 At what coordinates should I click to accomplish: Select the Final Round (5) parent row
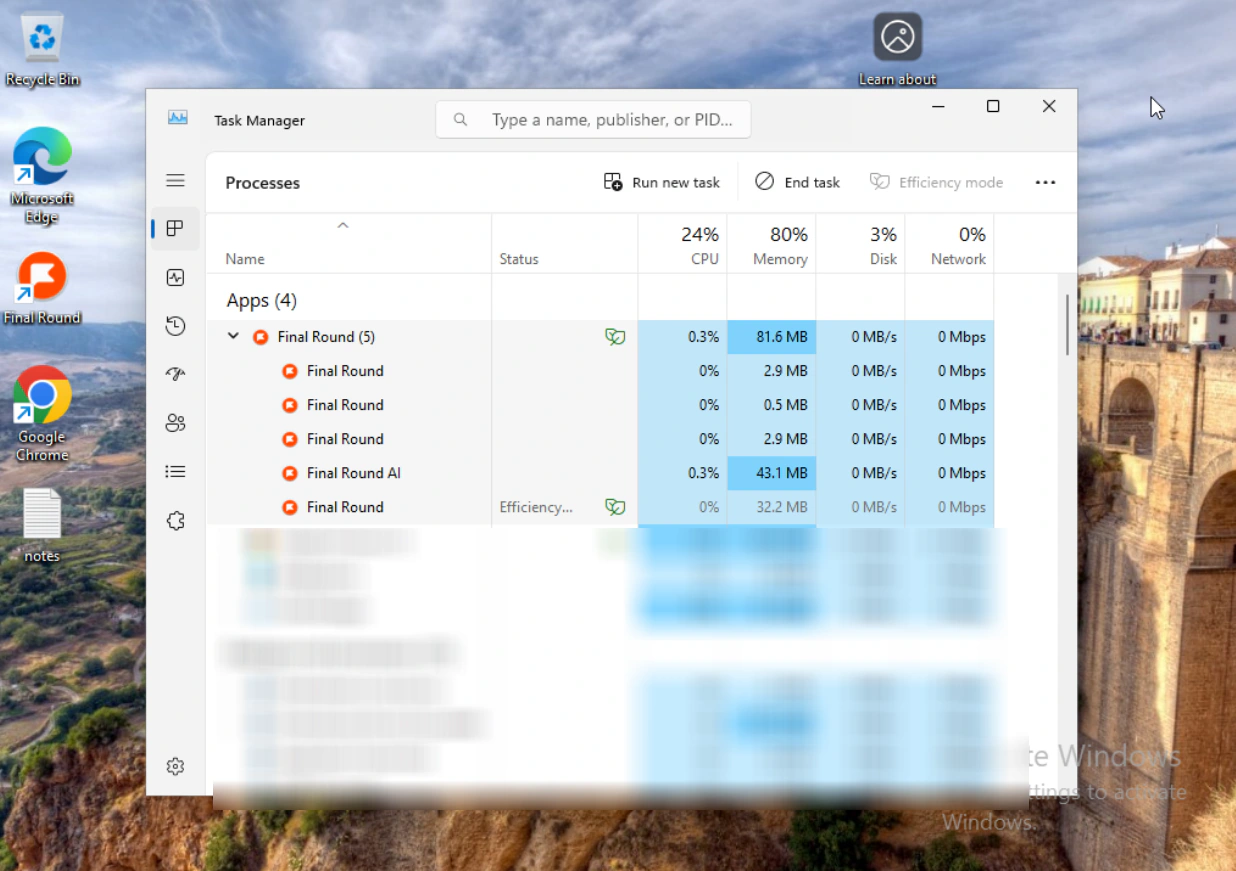click(x=600, y=337)
